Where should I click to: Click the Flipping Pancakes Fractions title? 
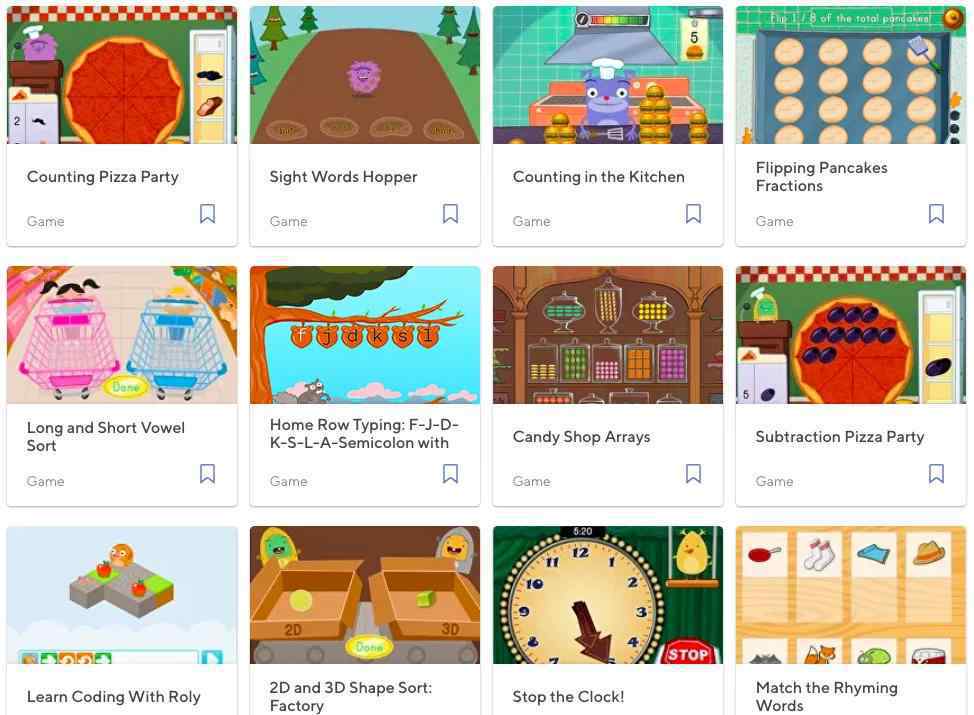(821, 177)
